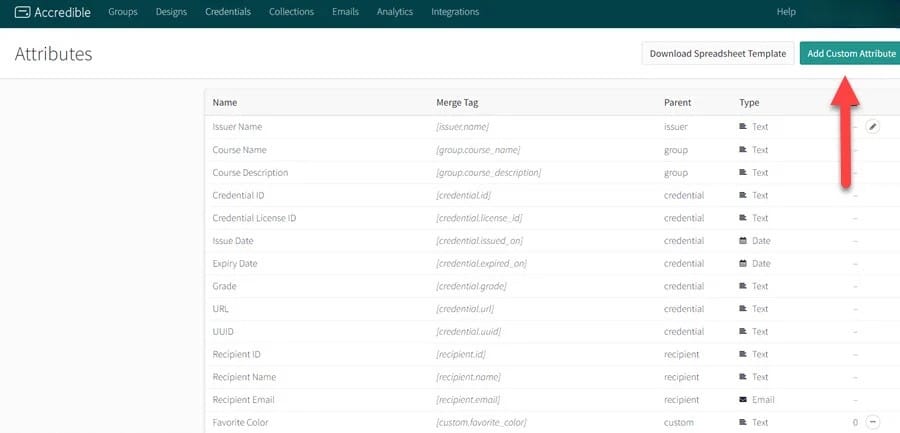Click the pencil edit icon for Issuer Name
The width and height of the screenshot is (900, 433).
point(872,127)
